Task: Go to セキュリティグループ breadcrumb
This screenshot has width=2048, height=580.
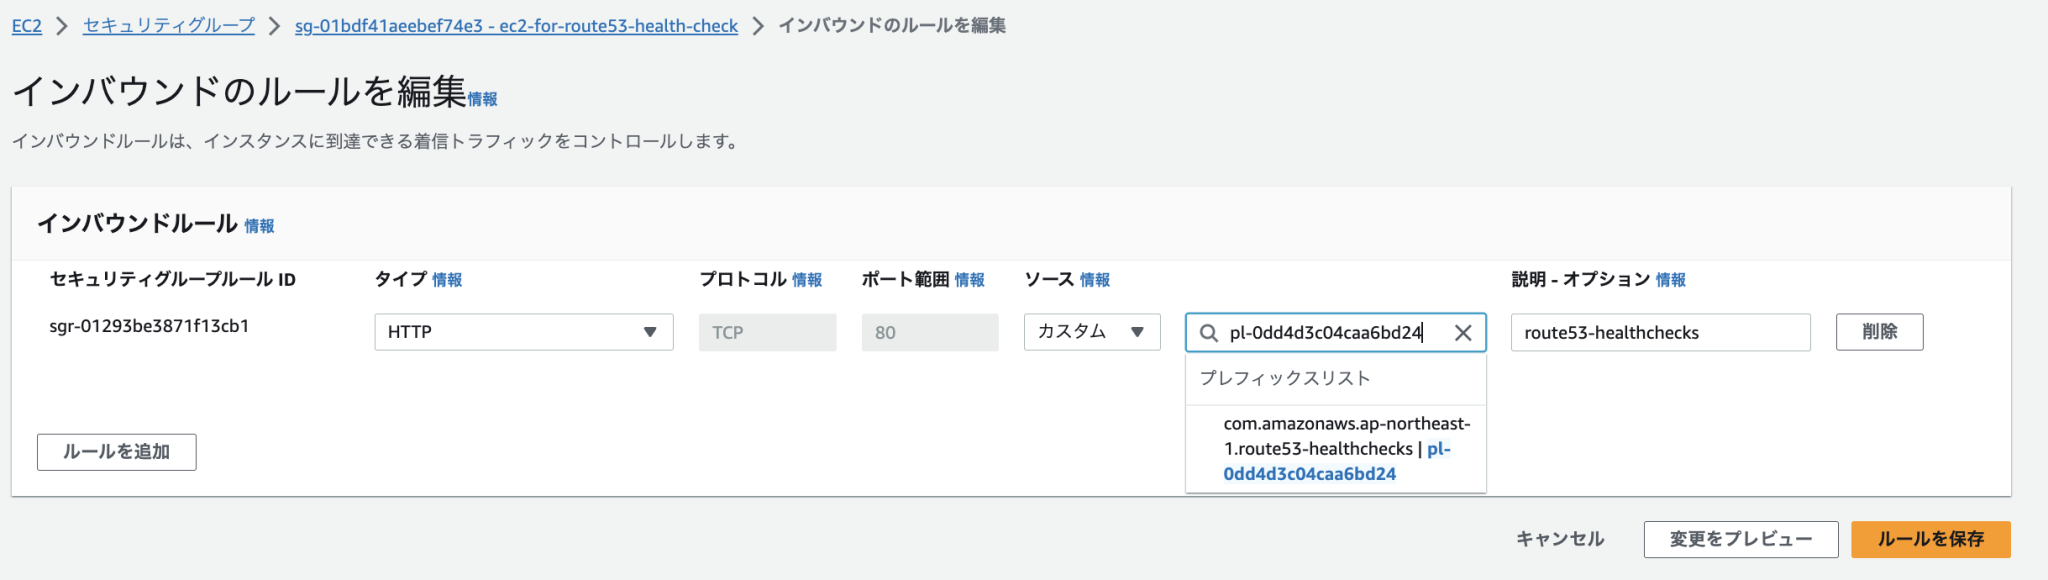Action: tap(168, 26)
